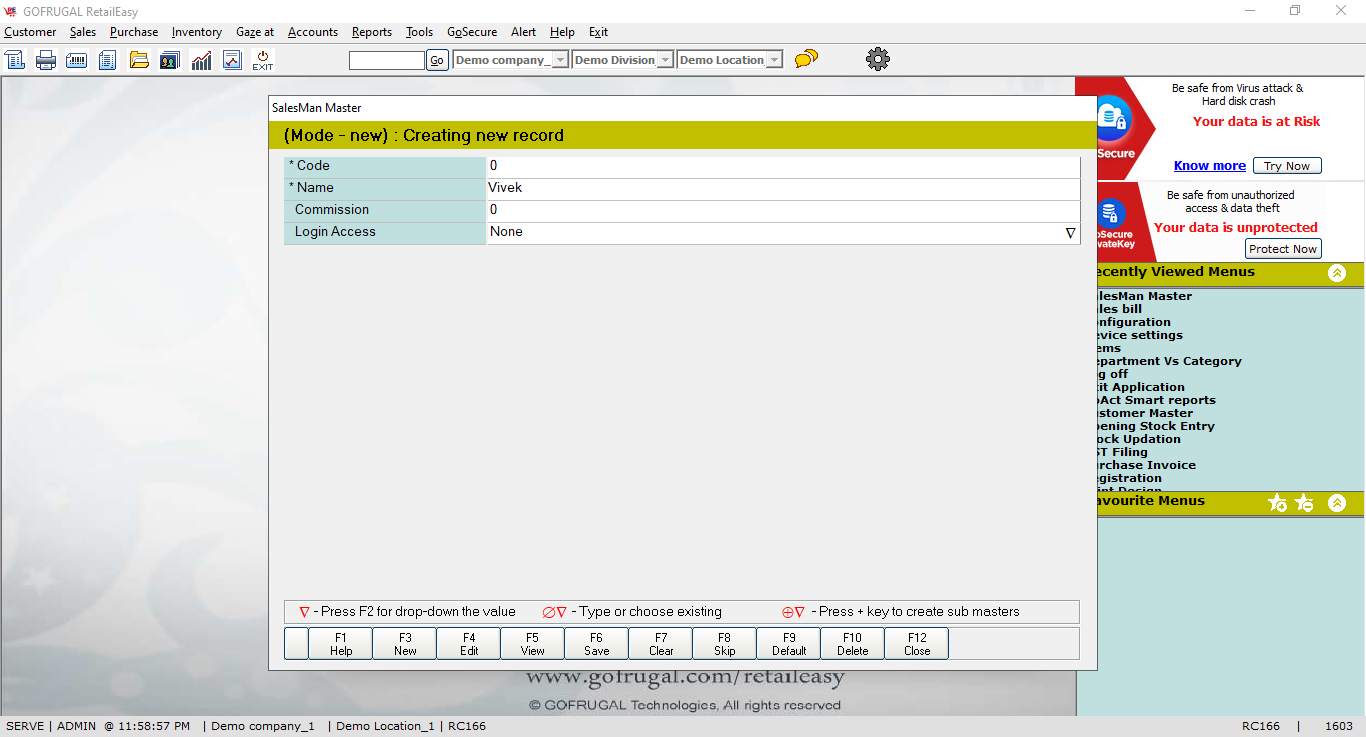The image size is (1366, 737).
Task: Open the GoSecure menu
Action: (472, 32)
